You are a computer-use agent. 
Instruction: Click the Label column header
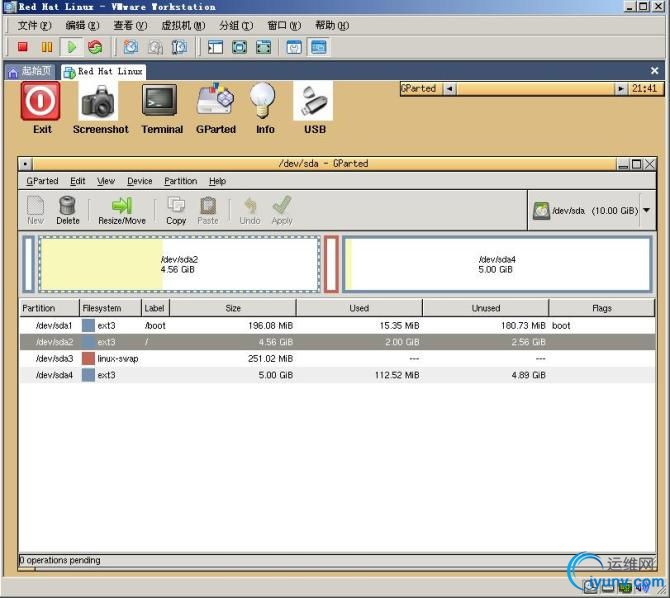[156, 308]
